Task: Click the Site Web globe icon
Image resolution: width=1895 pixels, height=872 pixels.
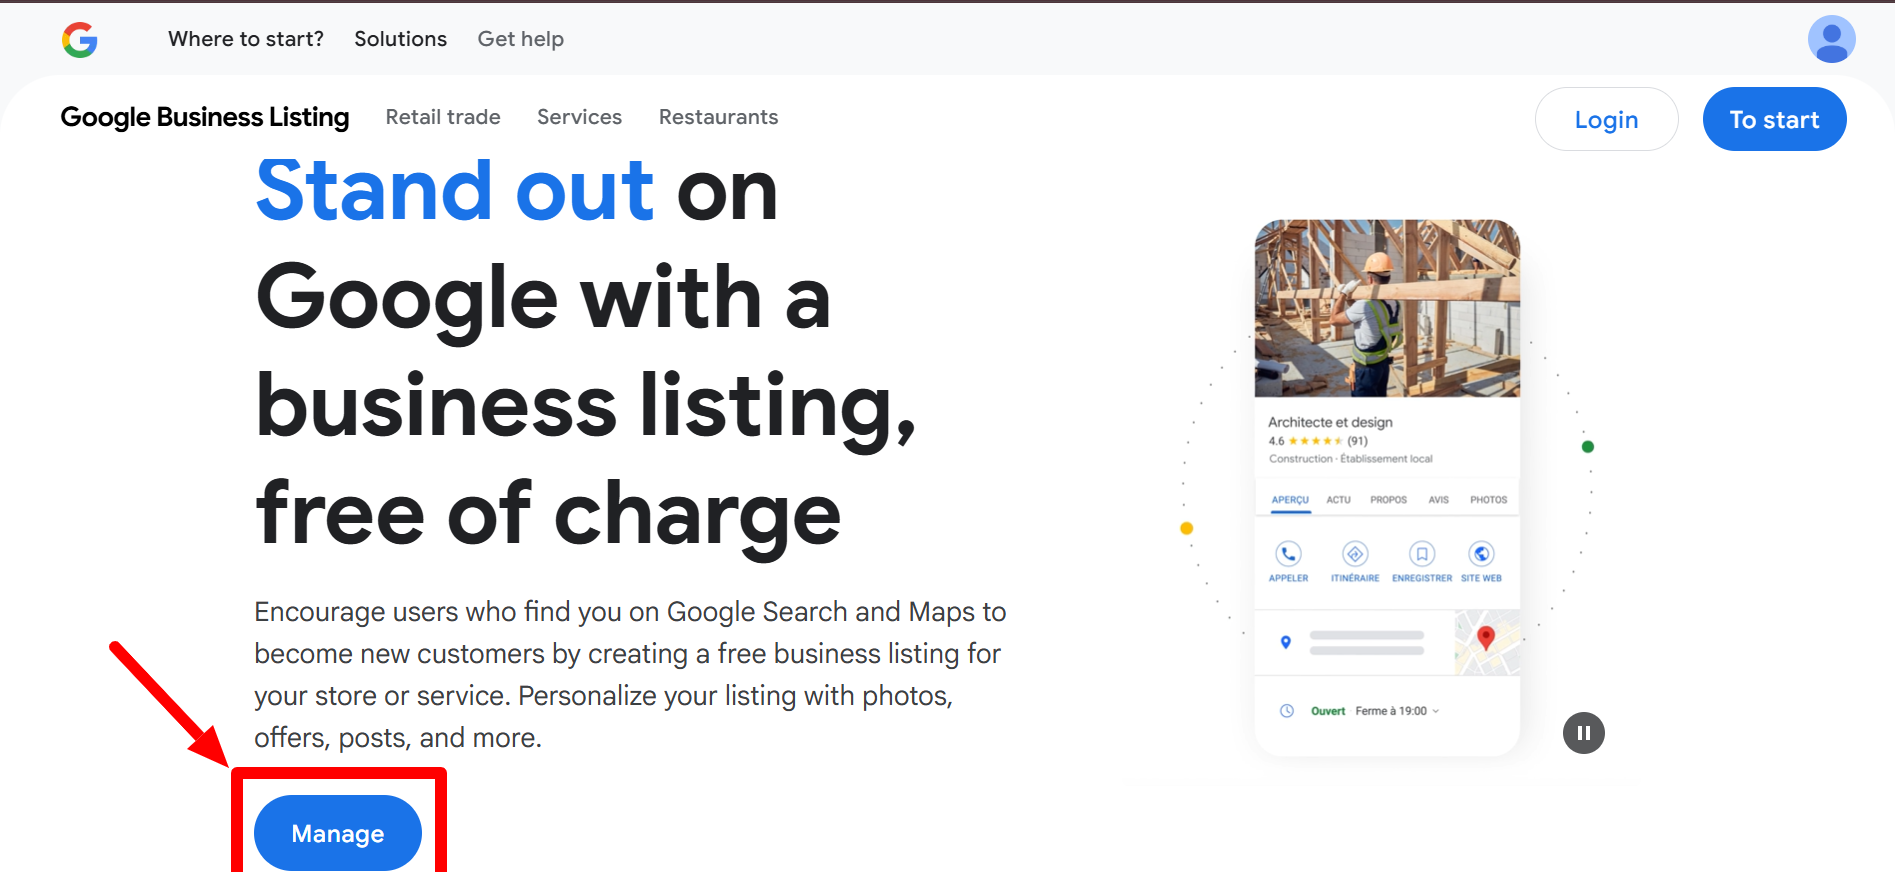Action: pyautogui.click(x=1481, y=553)
